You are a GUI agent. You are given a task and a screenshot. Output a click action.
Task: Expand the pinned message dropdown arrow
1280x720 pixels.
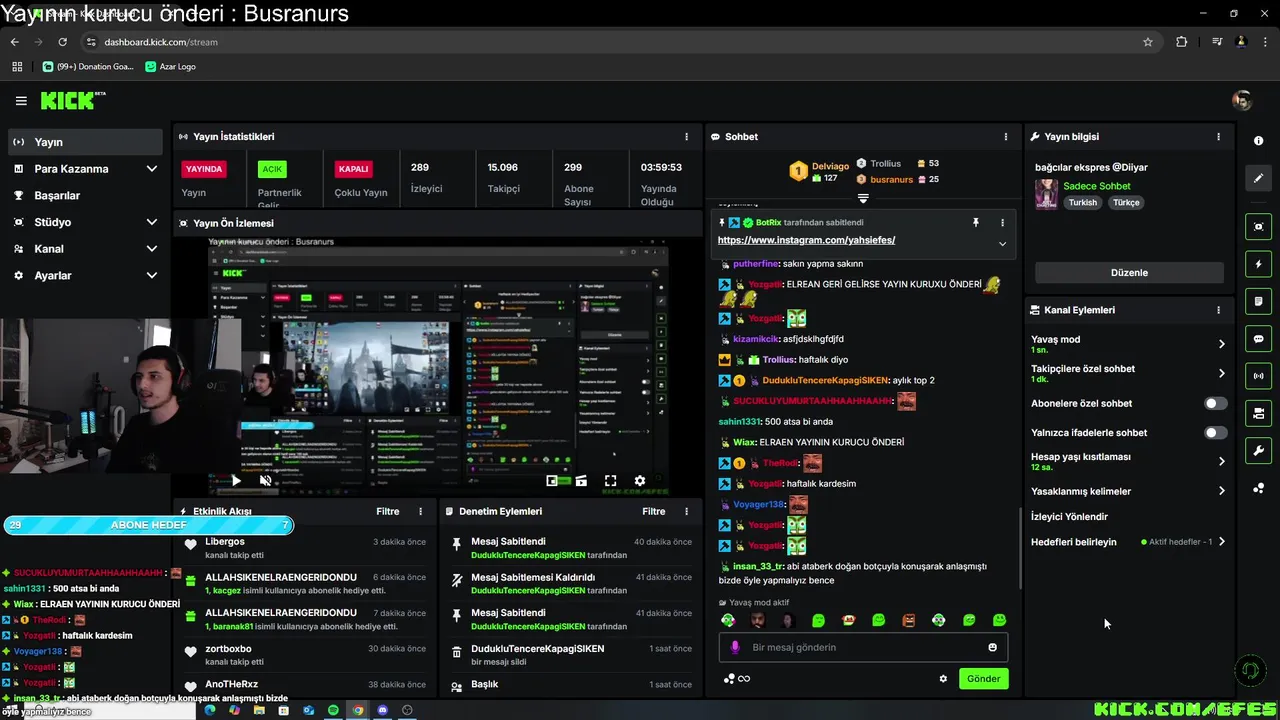(1002, 243)
